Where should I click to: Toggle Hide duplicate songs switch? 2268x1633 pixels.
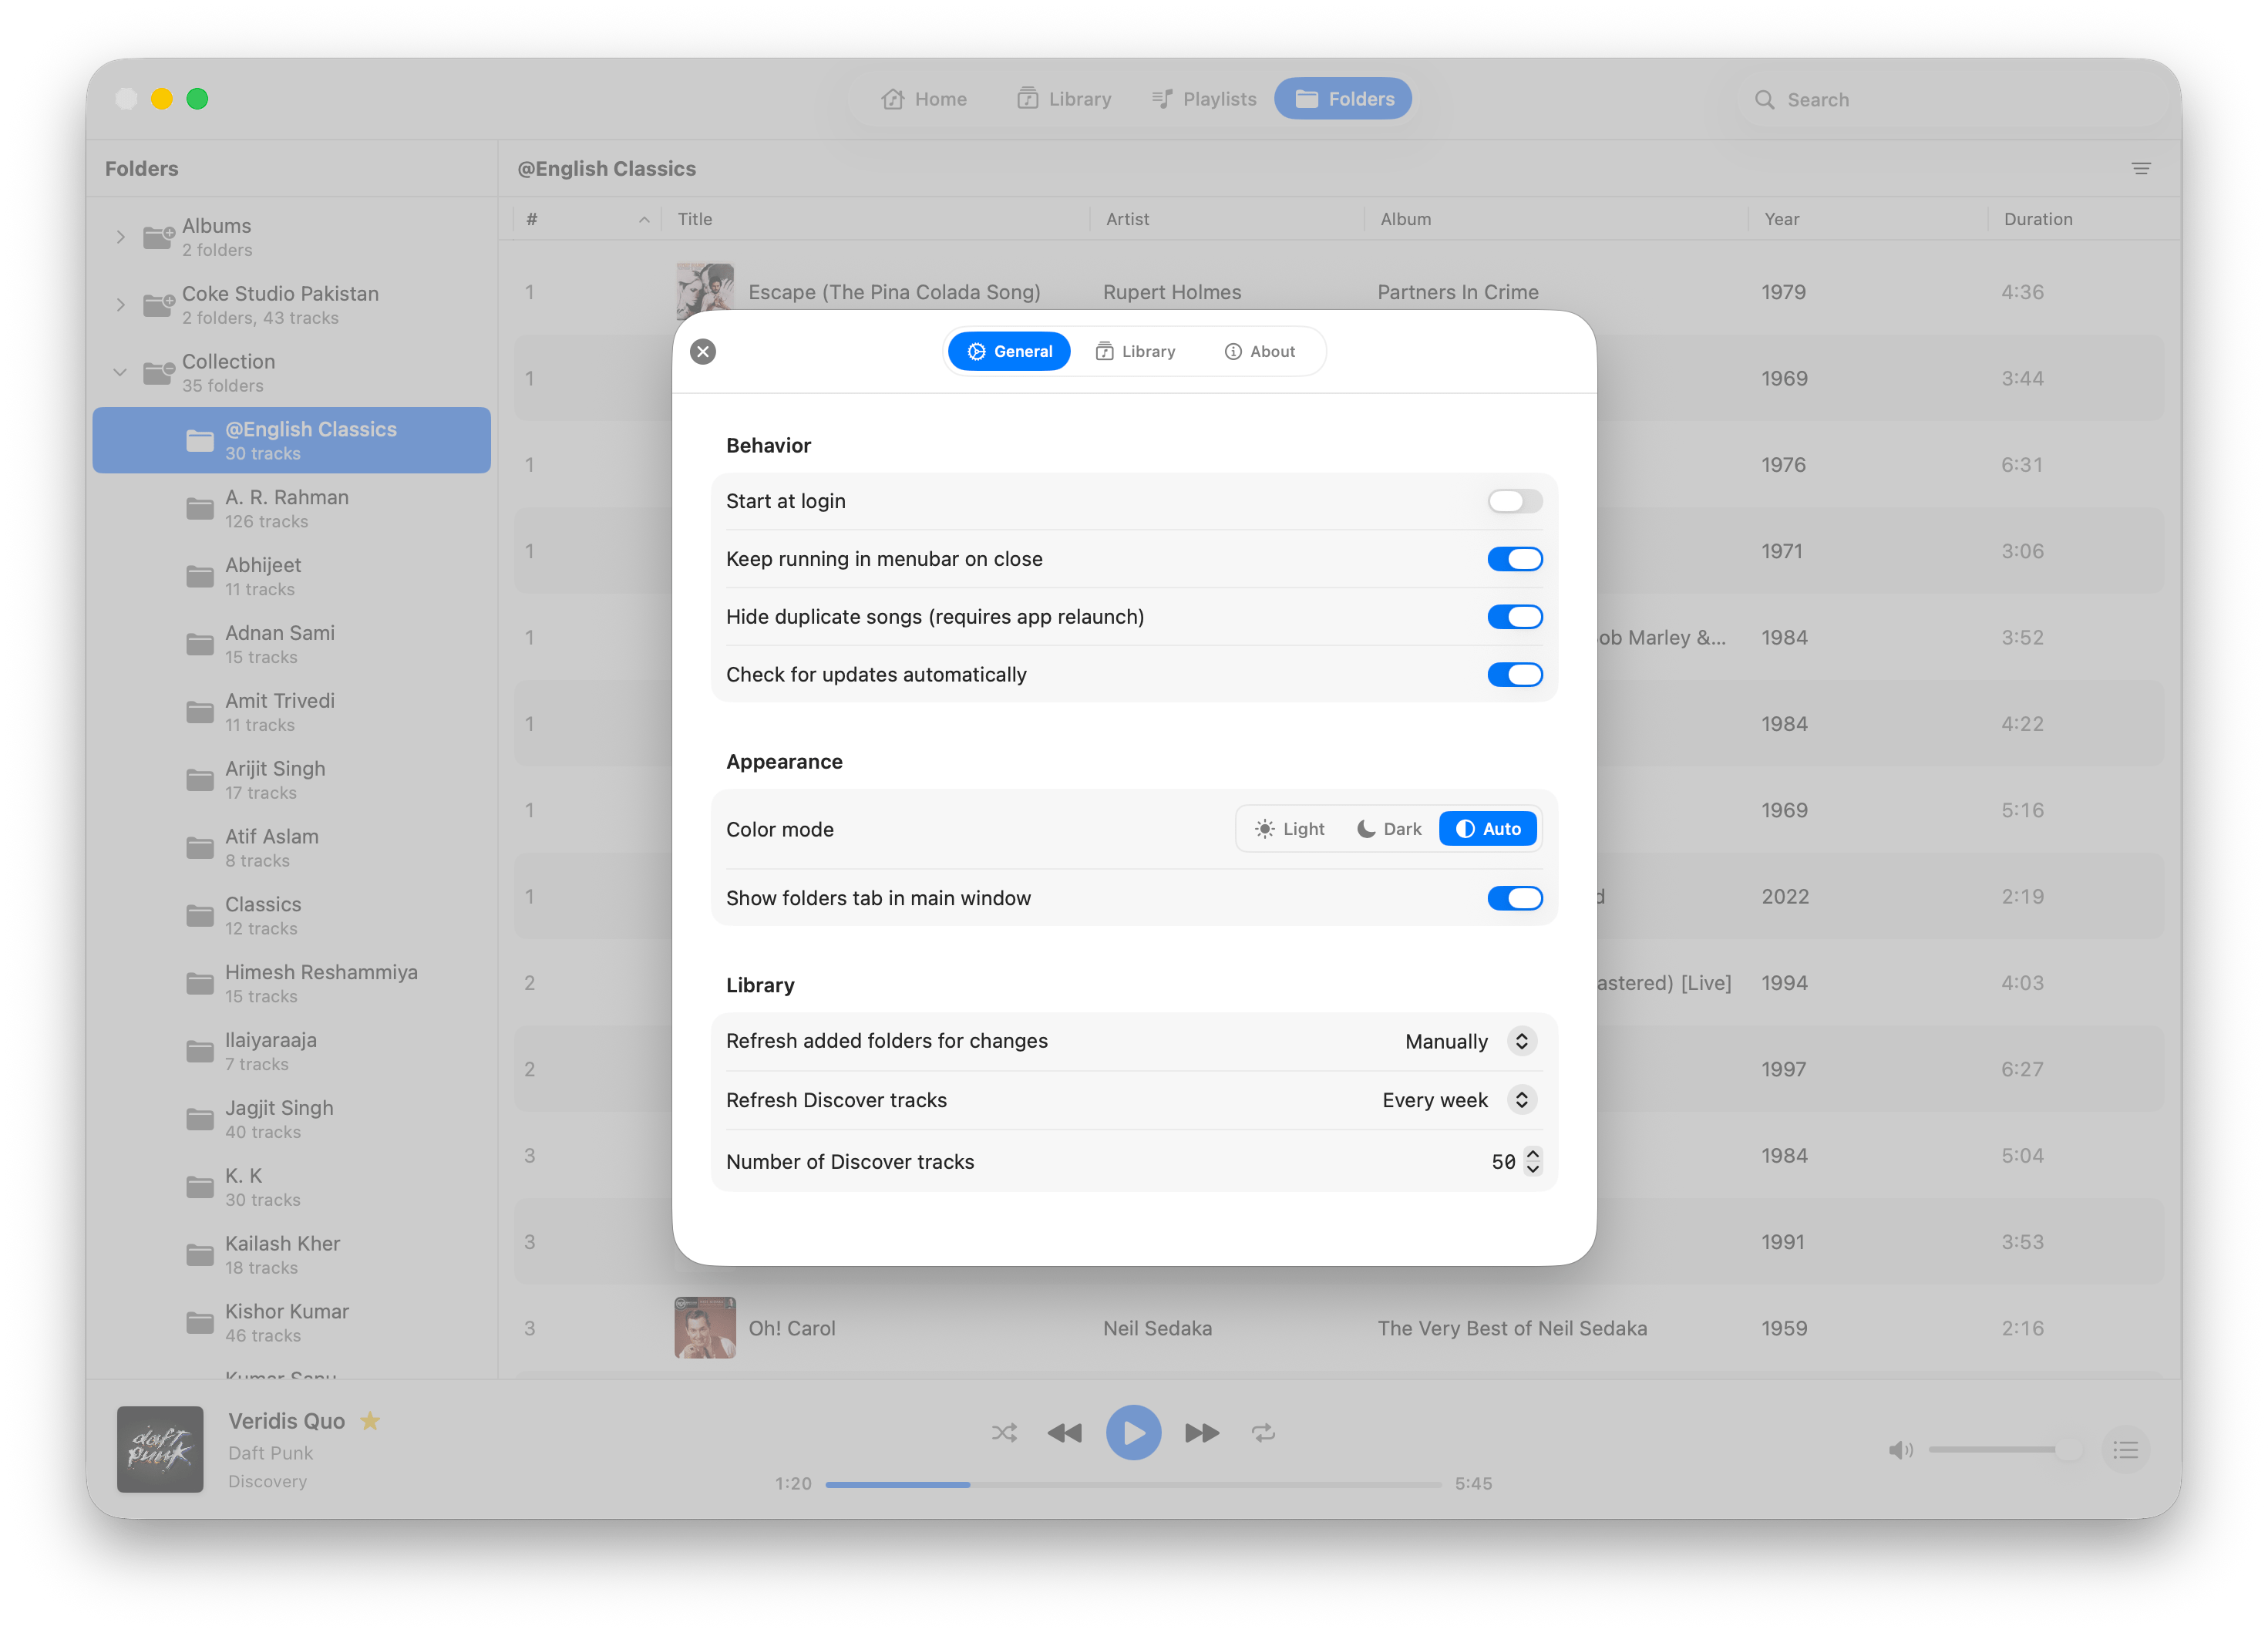pos(1514,617)
